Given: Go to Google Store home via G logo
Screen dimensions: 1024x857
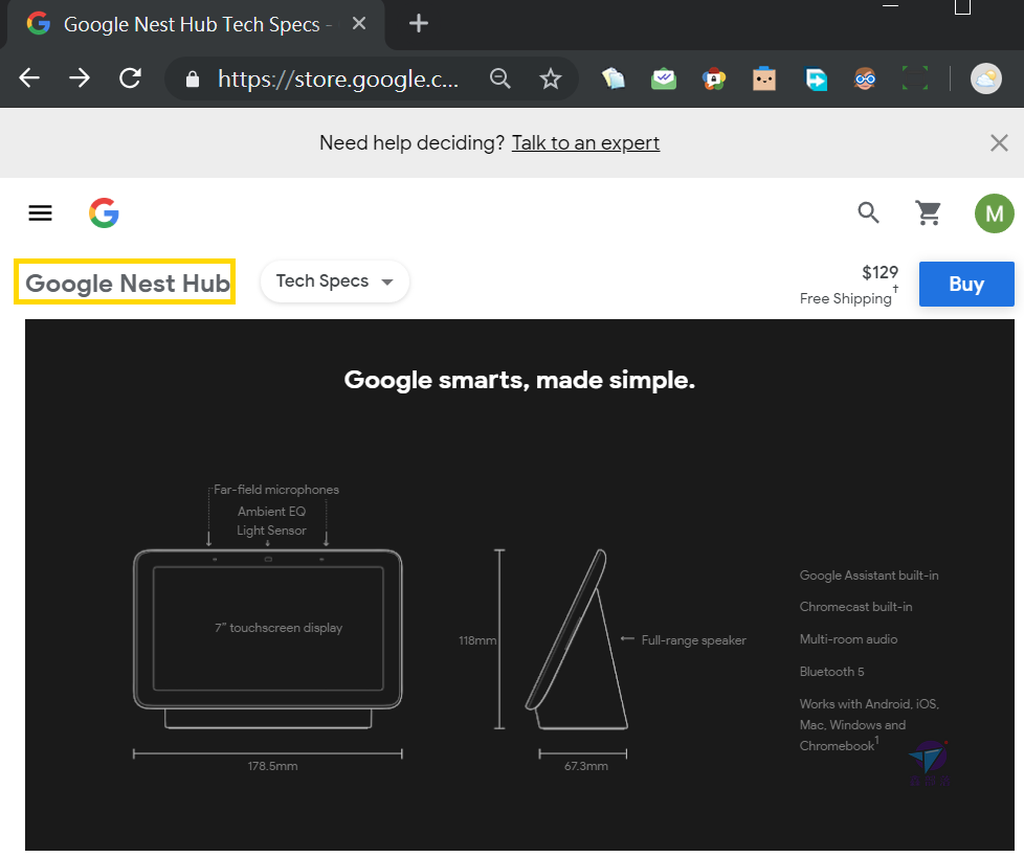Looking at the screenshot, I should [104, 213].
